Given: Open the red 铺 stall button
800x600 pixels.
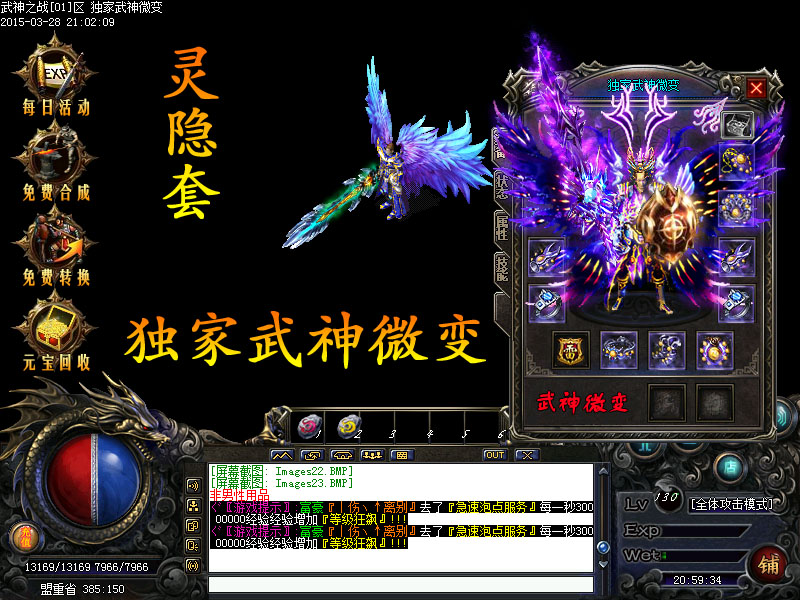Looking at the screenshot, I should pos(768,564).
